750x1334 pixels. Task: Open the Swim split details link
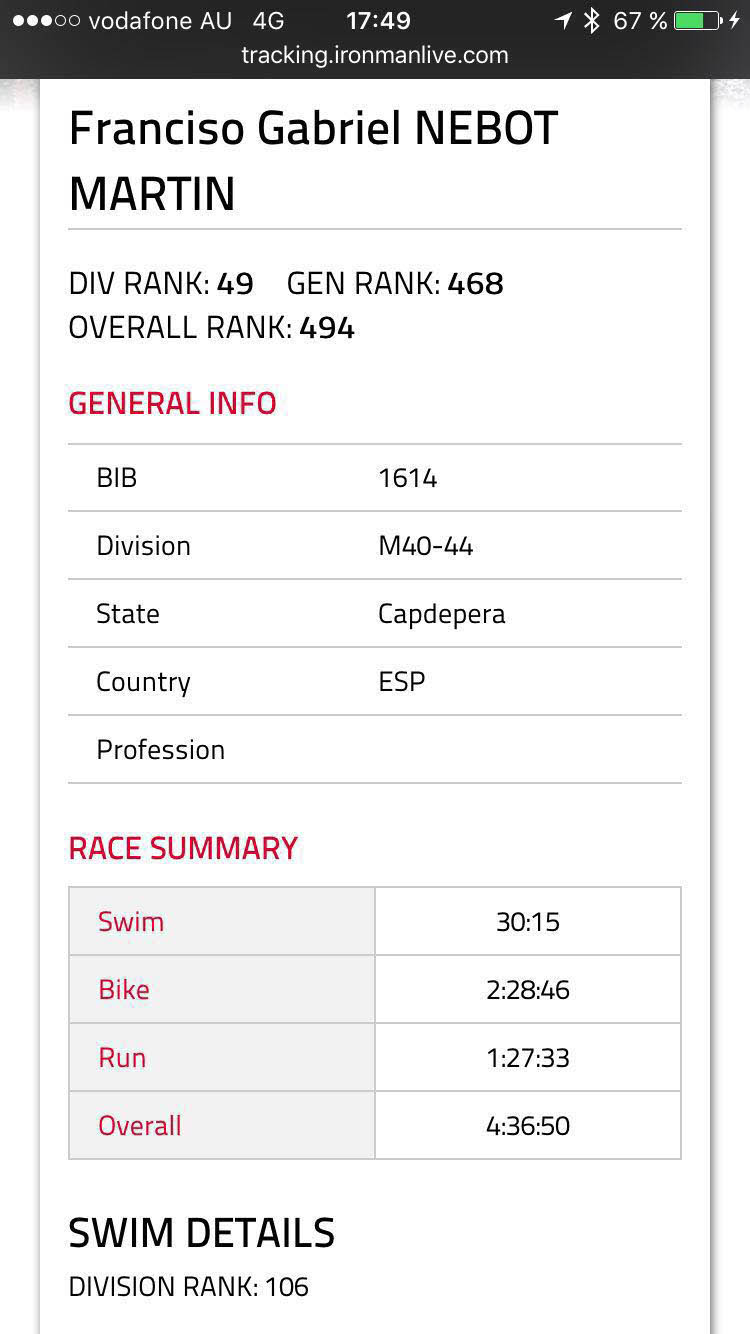(131, 922)
